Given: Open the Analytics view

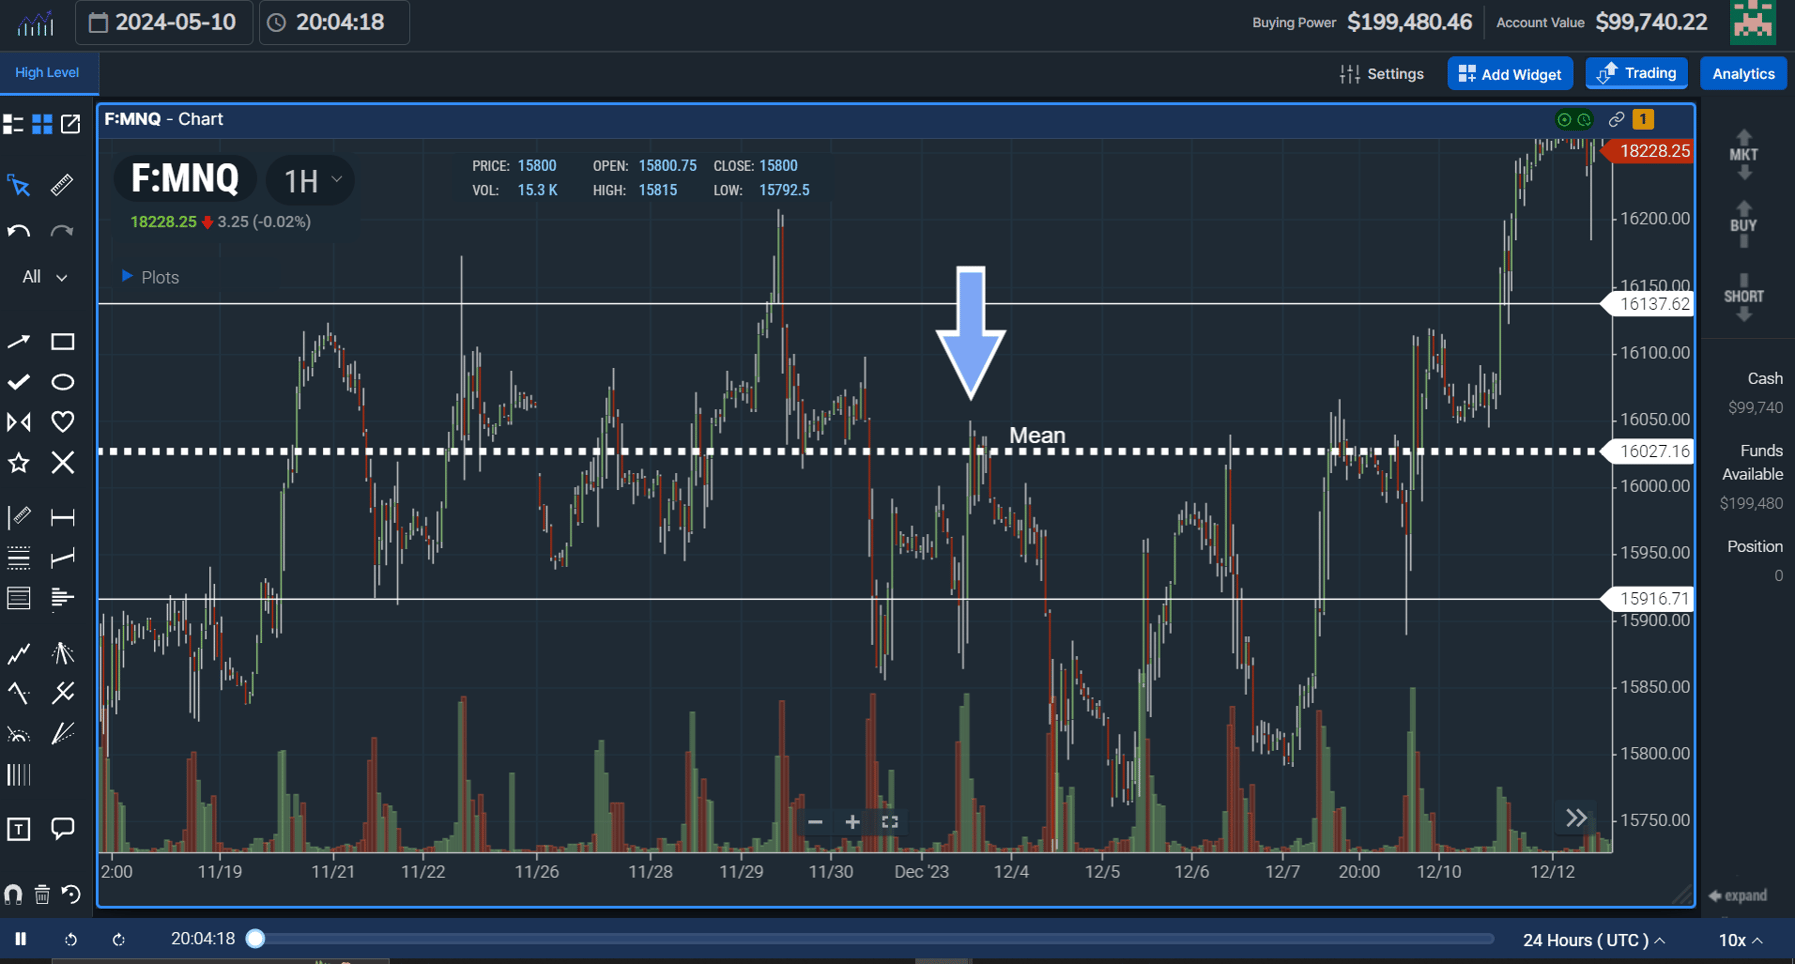Looking at the screenshot, I should pyautogui.click(x=1743, y=74).
